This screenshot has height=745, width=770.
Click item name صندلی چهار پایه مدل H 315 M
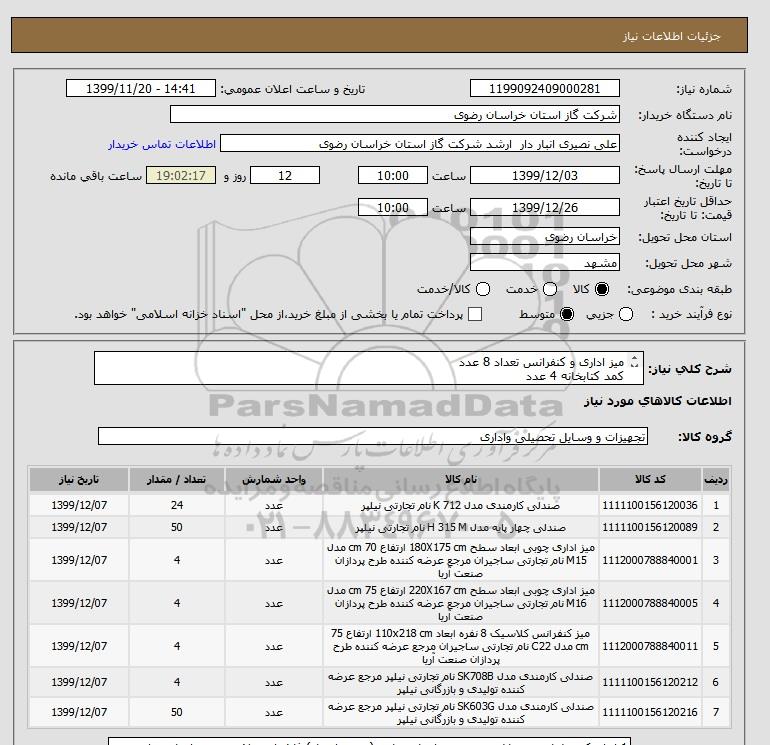(461, 527)
